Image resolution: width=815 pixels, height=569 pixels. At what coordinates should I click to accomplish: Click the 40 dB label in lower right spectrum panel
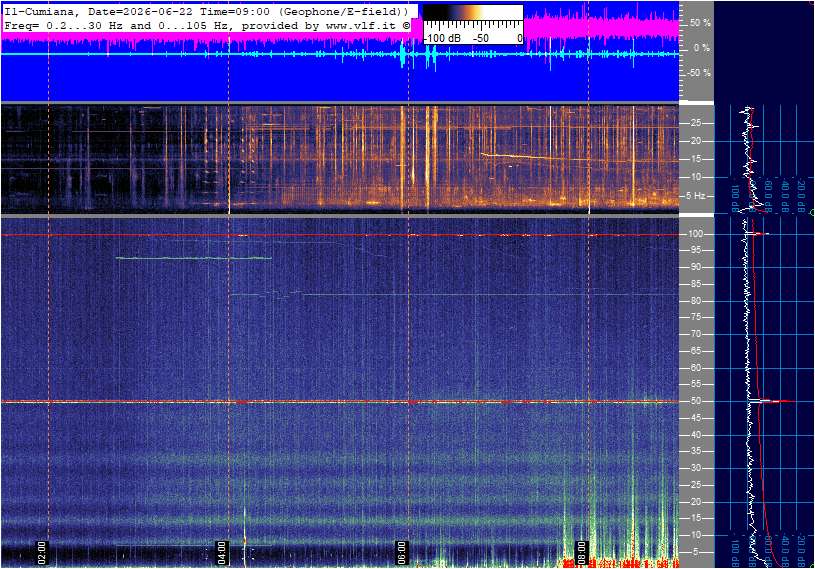pos(785,550)
